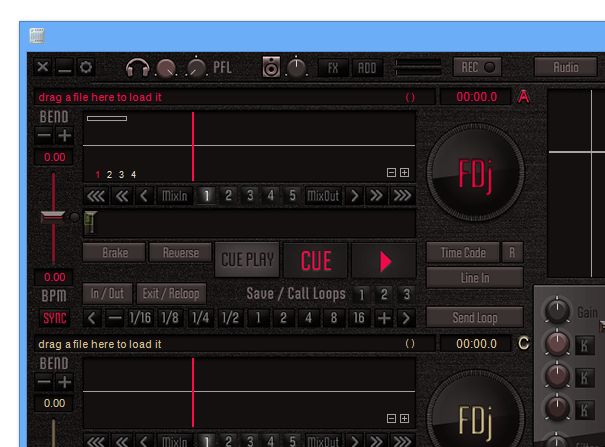The width and height of the screenshot is (605, 447).
Task: Halve loop with the minus button
Action: (115, 318)
